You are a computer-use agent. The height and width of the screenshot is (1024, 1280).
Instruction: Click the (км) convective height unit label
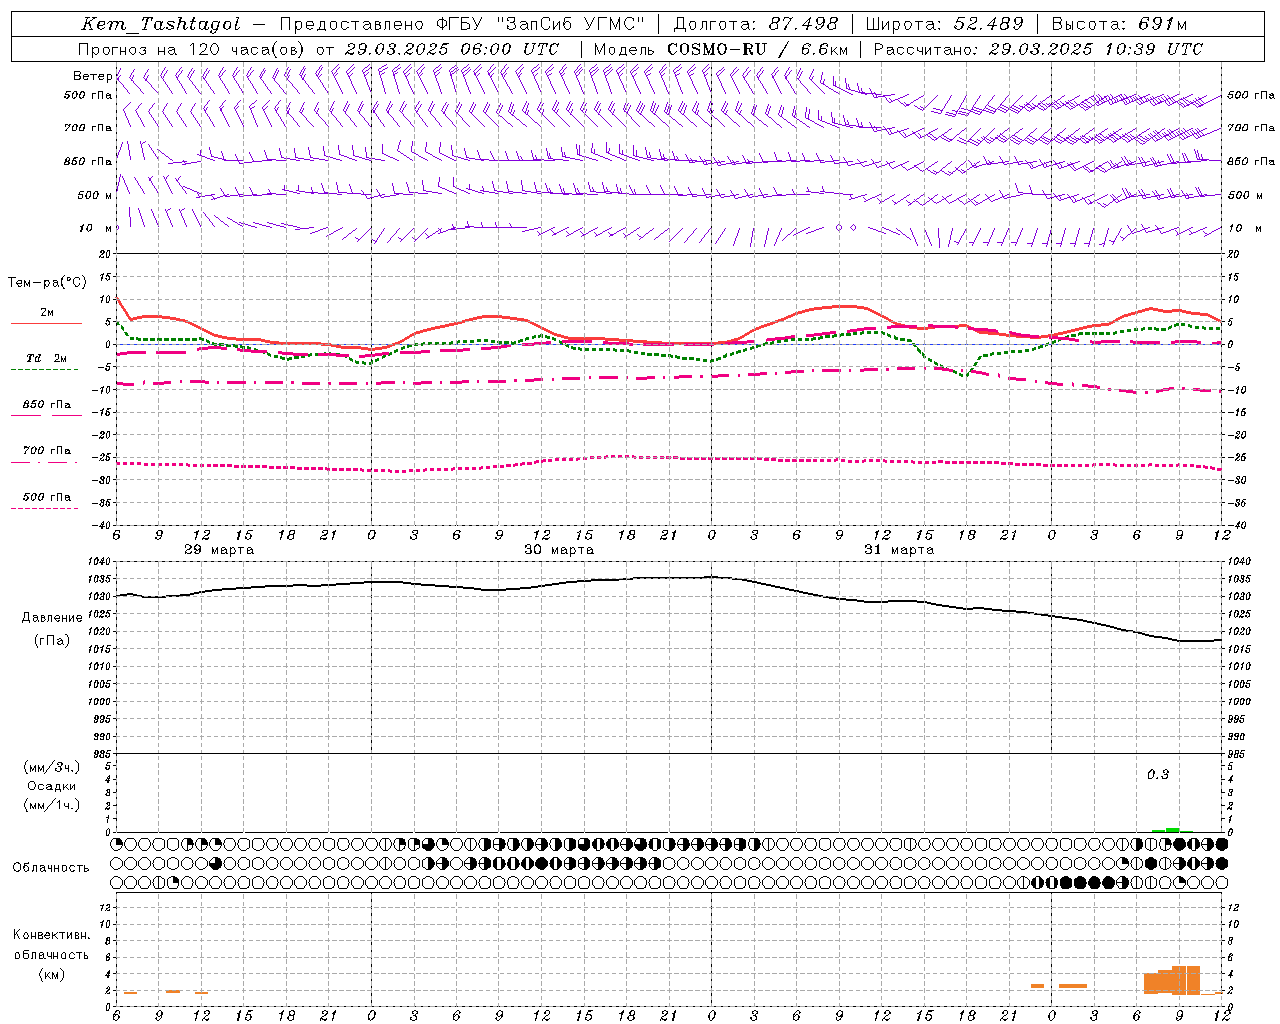52,974
